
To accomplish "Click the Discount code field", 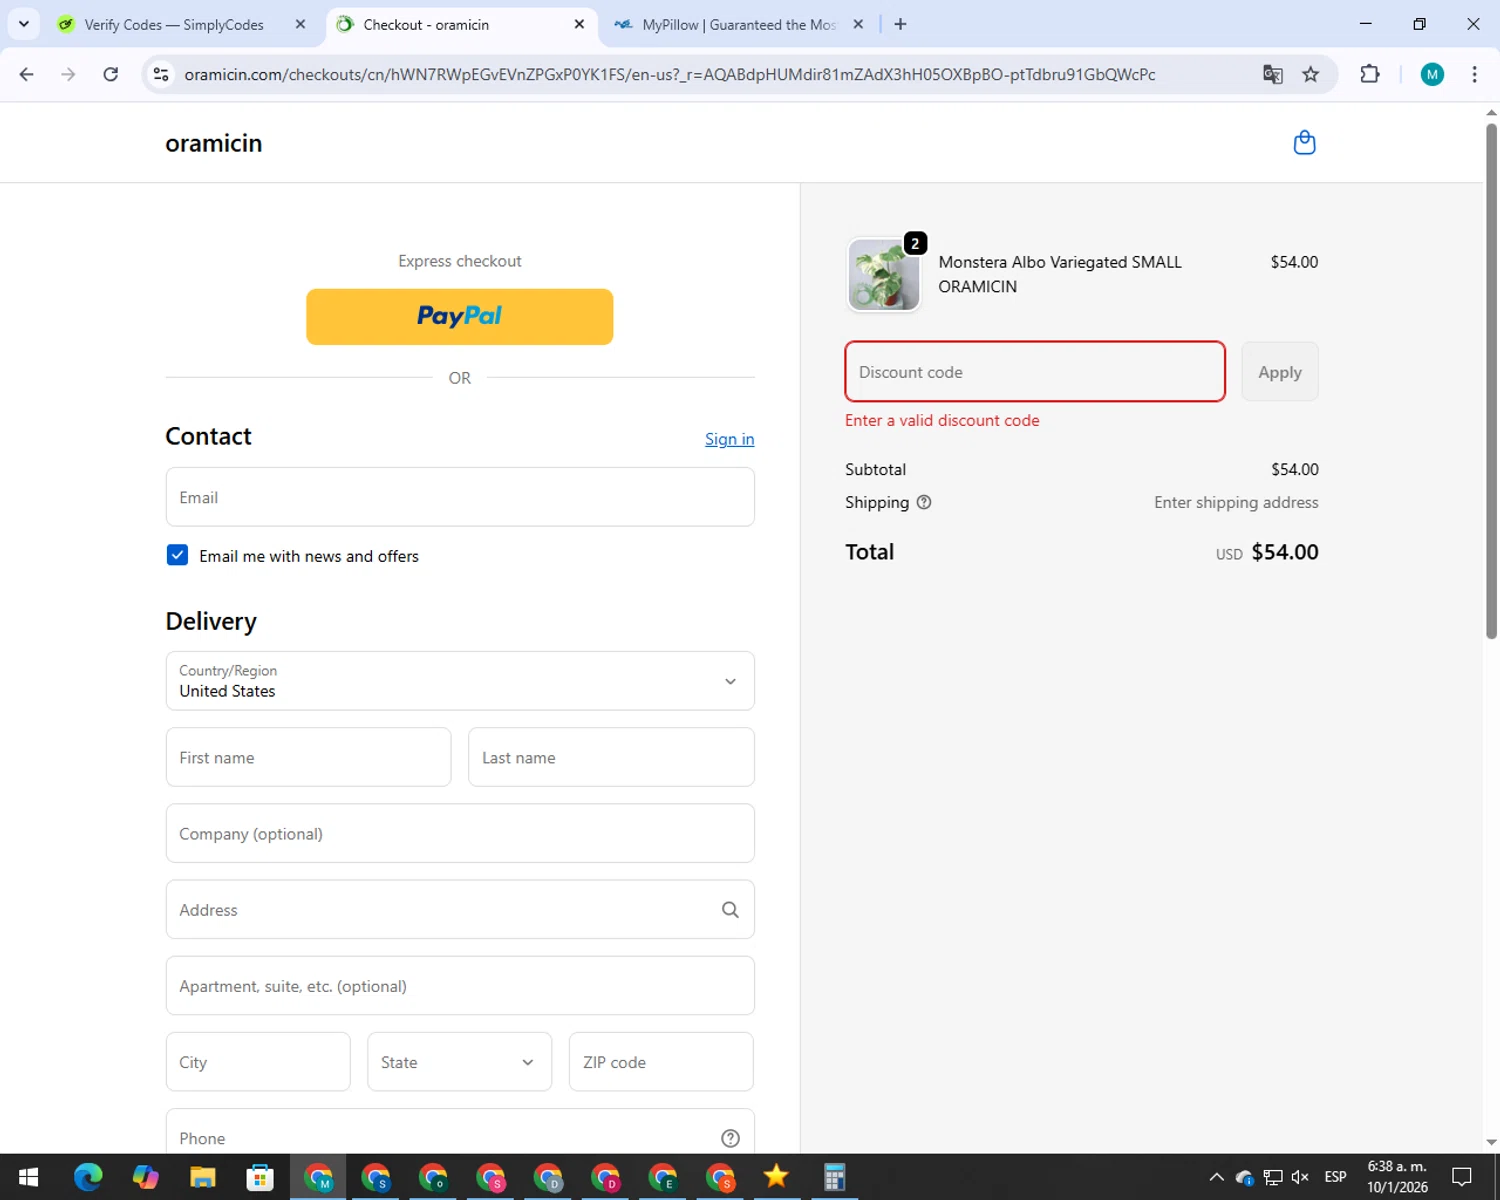I will pyautogui.click(x=1035, y=372).
